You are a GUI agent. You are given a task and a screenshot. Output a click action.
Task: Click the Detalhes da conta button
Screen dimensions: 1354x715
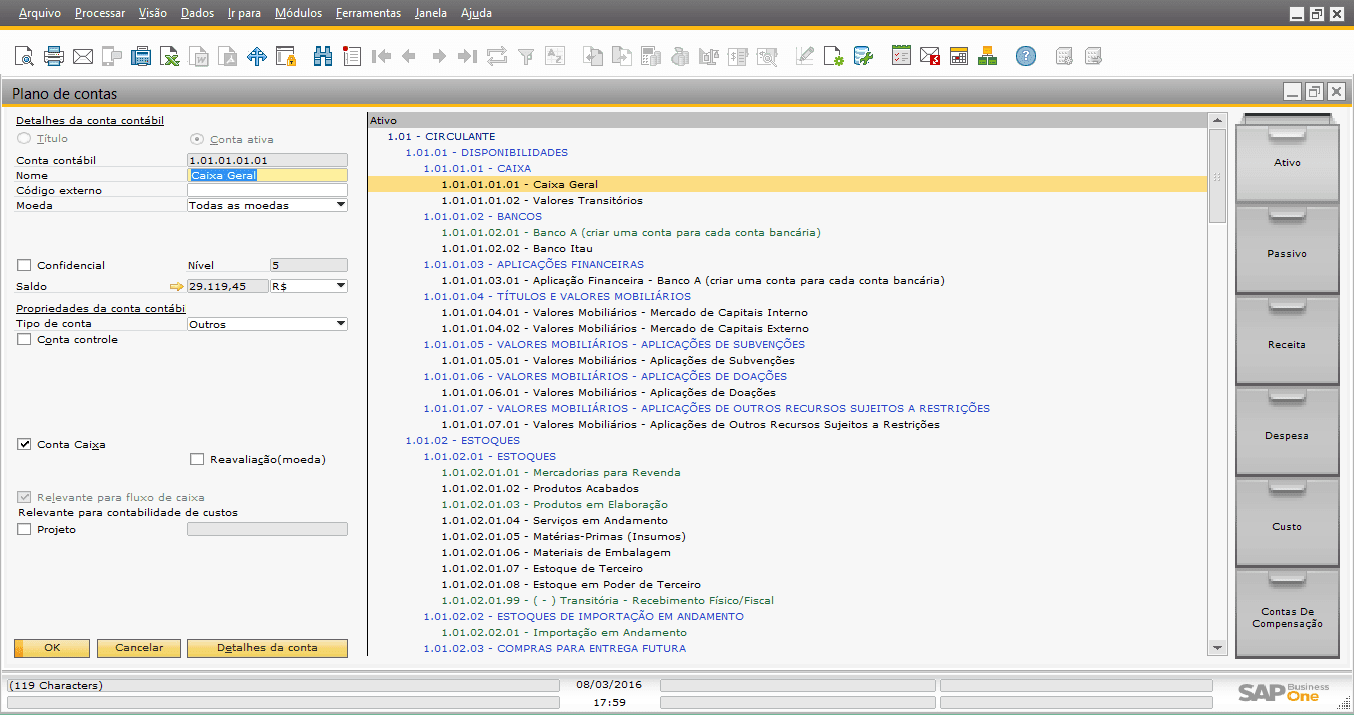click(x=267, y=648)
